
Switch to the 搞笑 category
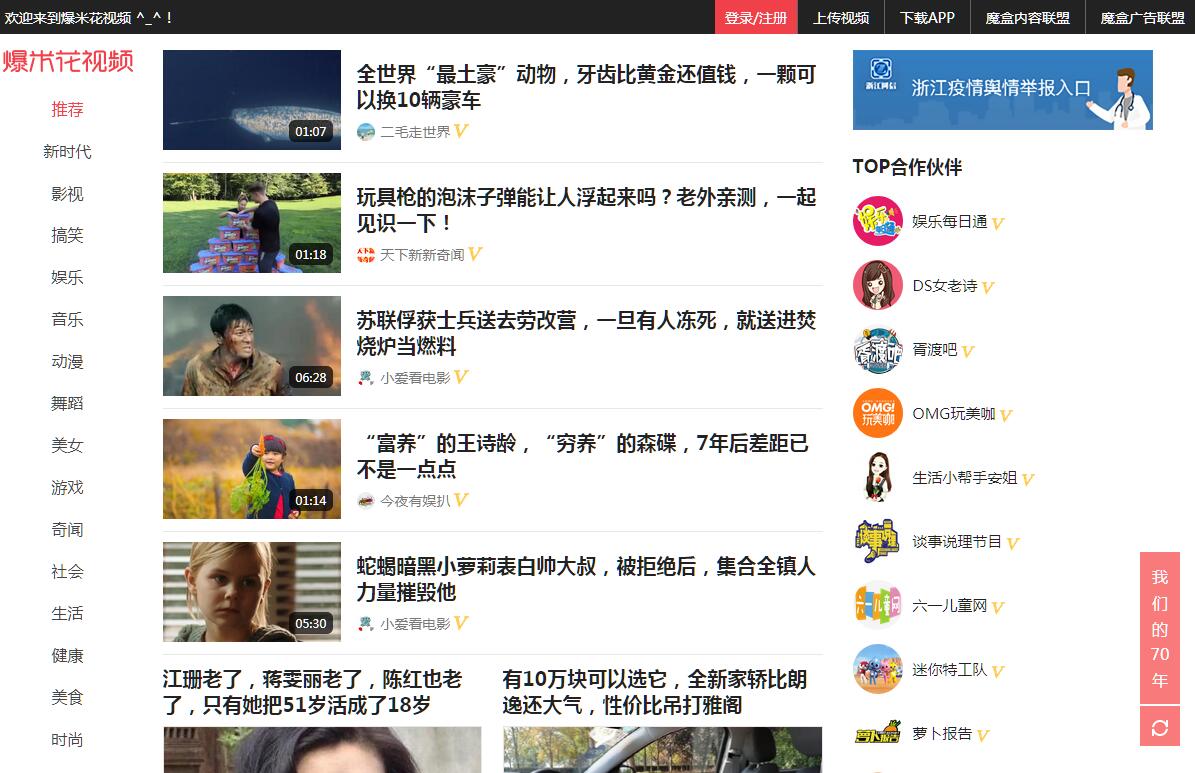[x=67, y=236]
